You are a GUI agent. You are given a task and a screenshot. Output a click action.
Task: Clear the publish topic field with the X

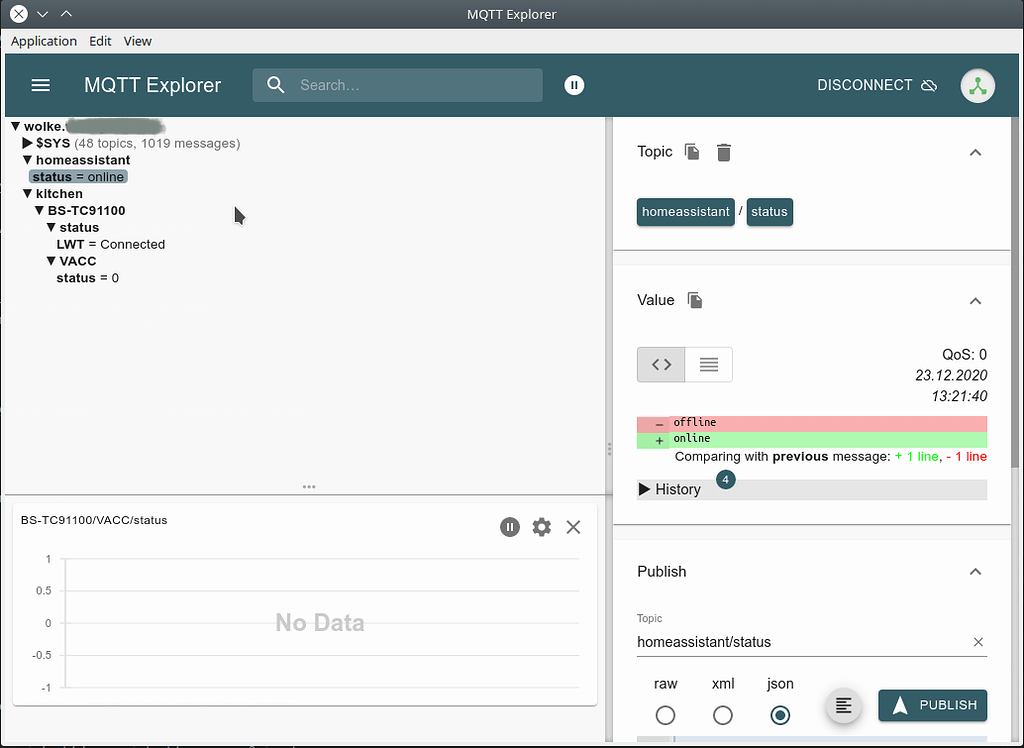pos(977,642)
